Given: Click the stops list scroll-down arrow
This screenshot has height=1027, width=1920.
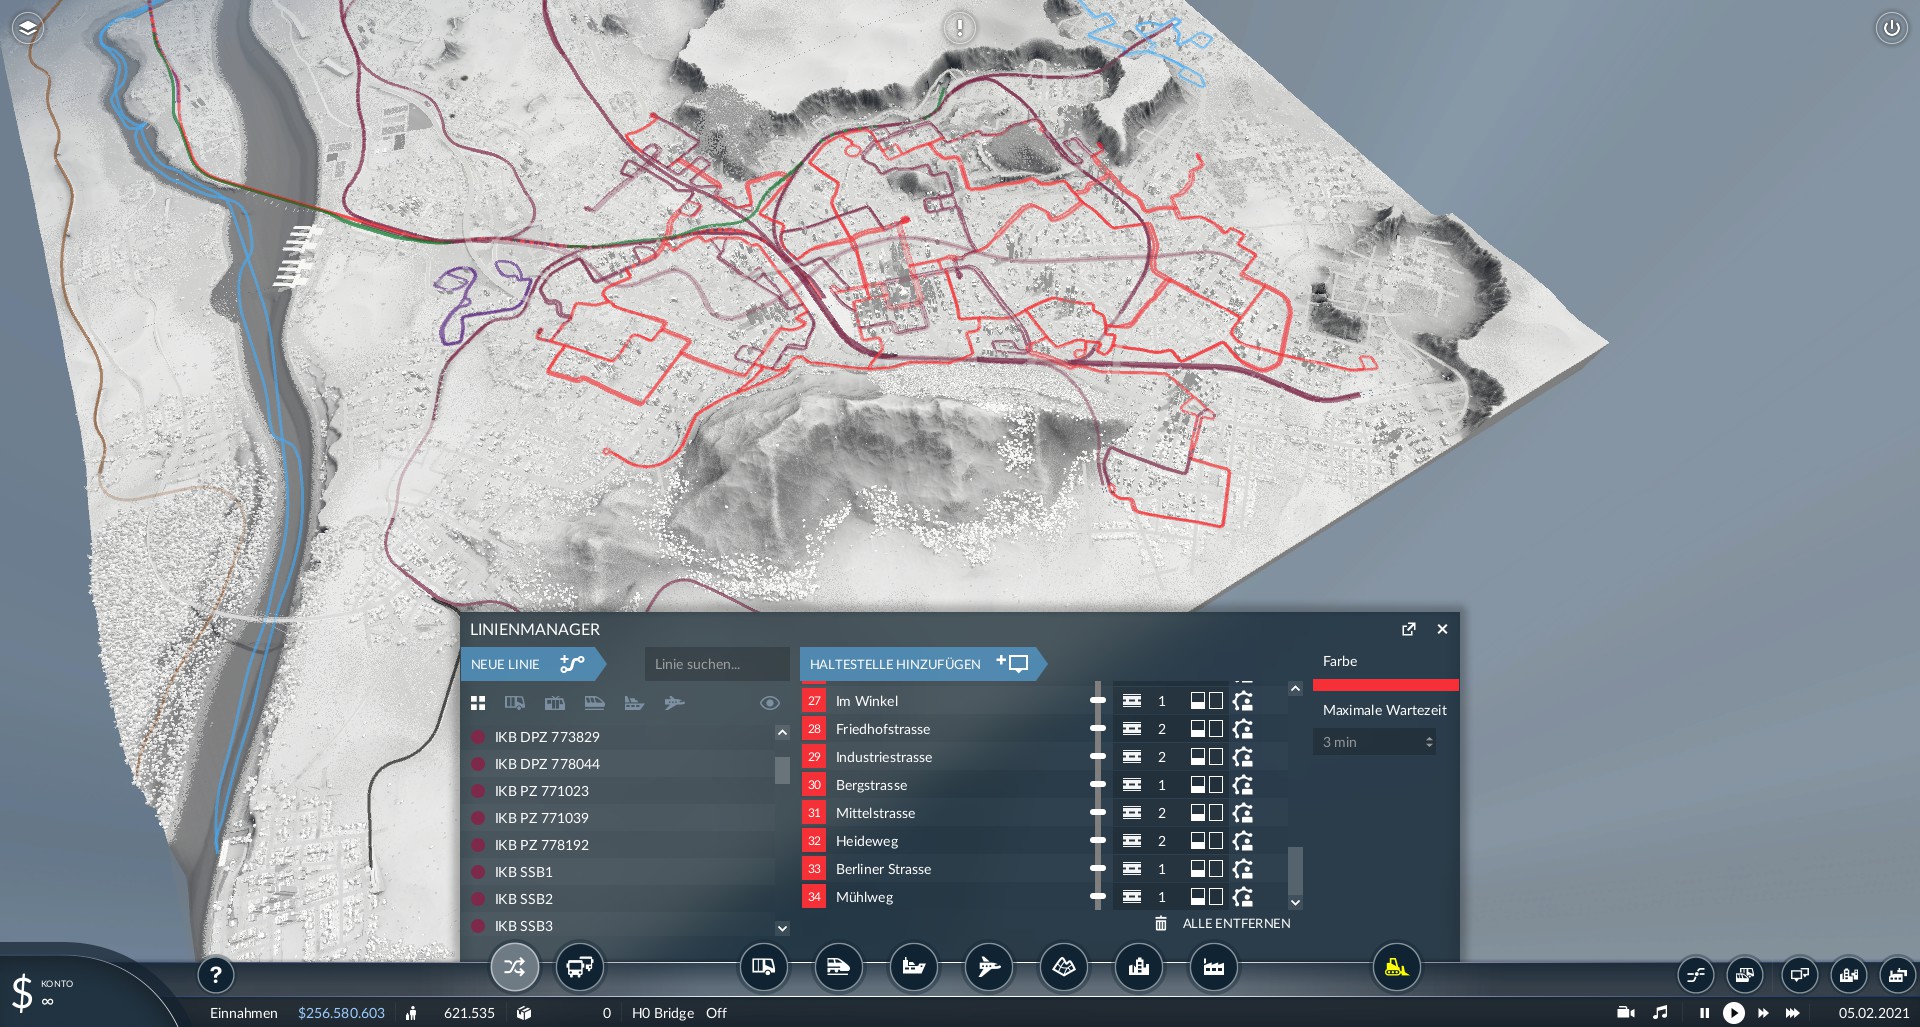Looking at the screenshot, I should pyautogui.click(x=1295, y=902).
